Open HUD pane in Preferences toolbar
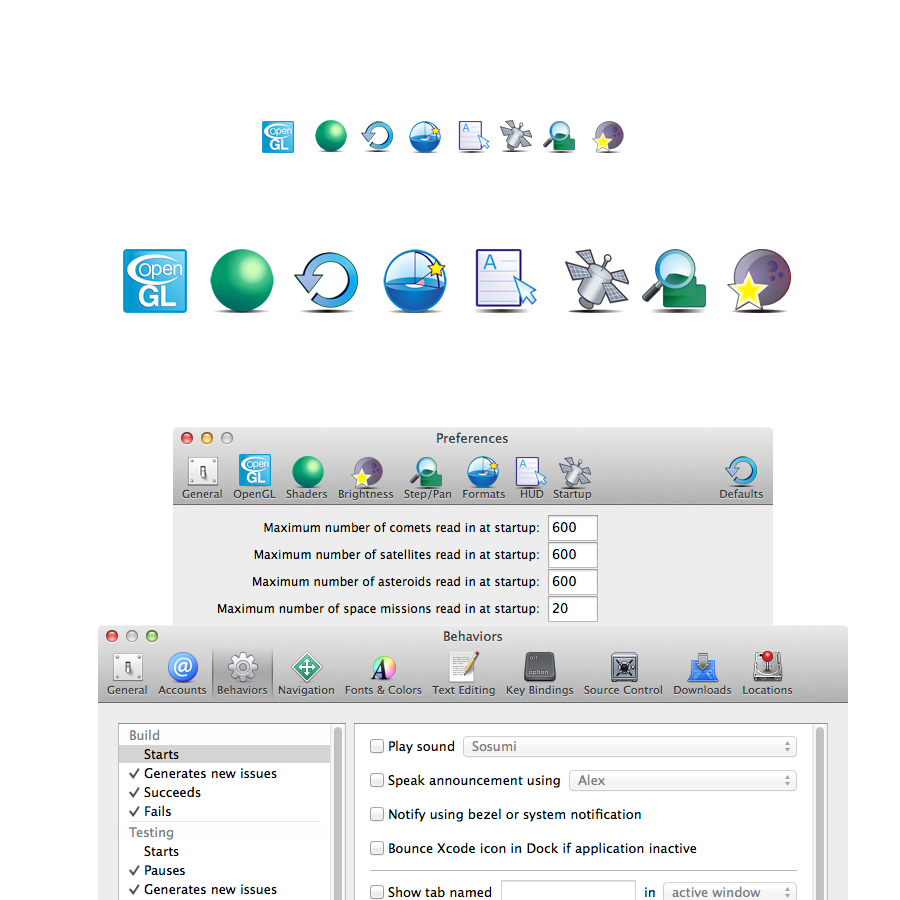The image size is (900, 900). [531, 478]
